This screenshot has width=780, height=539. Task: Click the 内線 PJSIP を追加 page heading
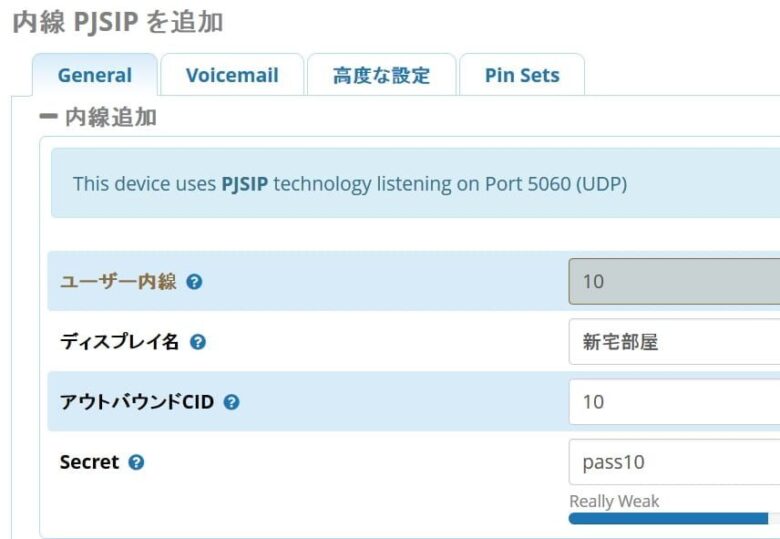coord(118,22)
